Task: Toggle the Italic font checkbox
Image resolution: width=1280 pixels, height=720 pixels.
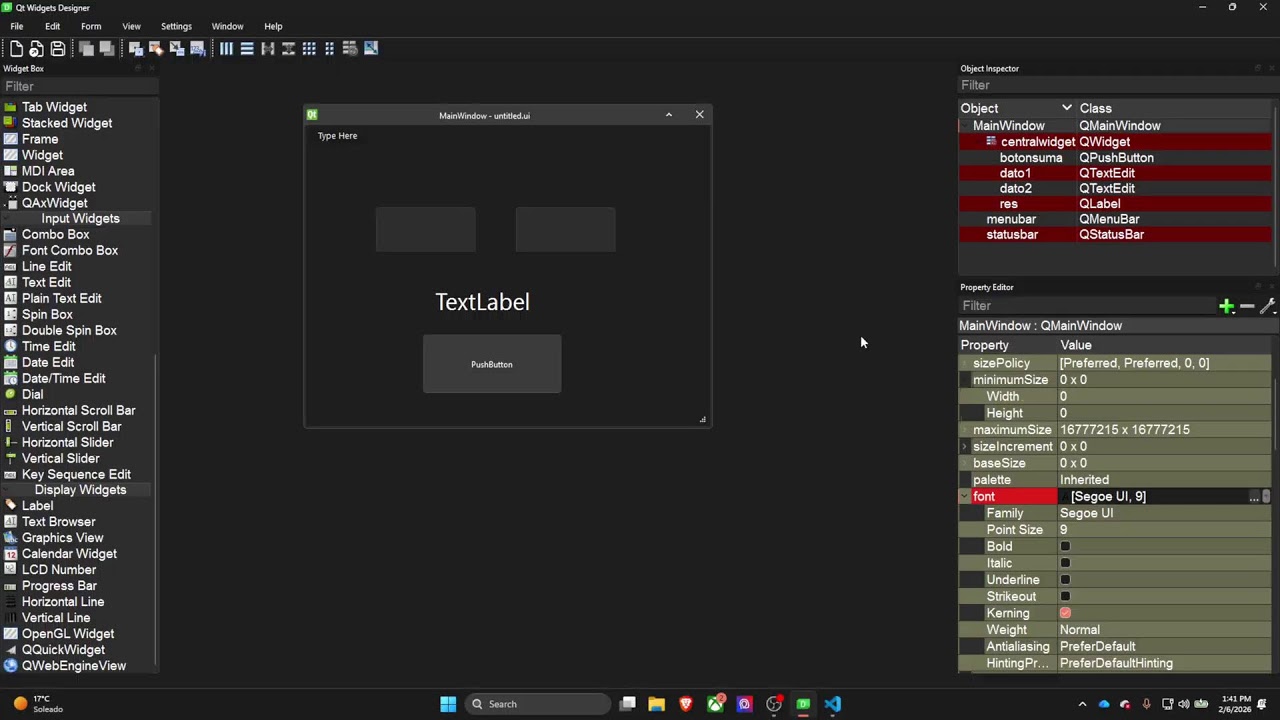Action: (1065, 563)
